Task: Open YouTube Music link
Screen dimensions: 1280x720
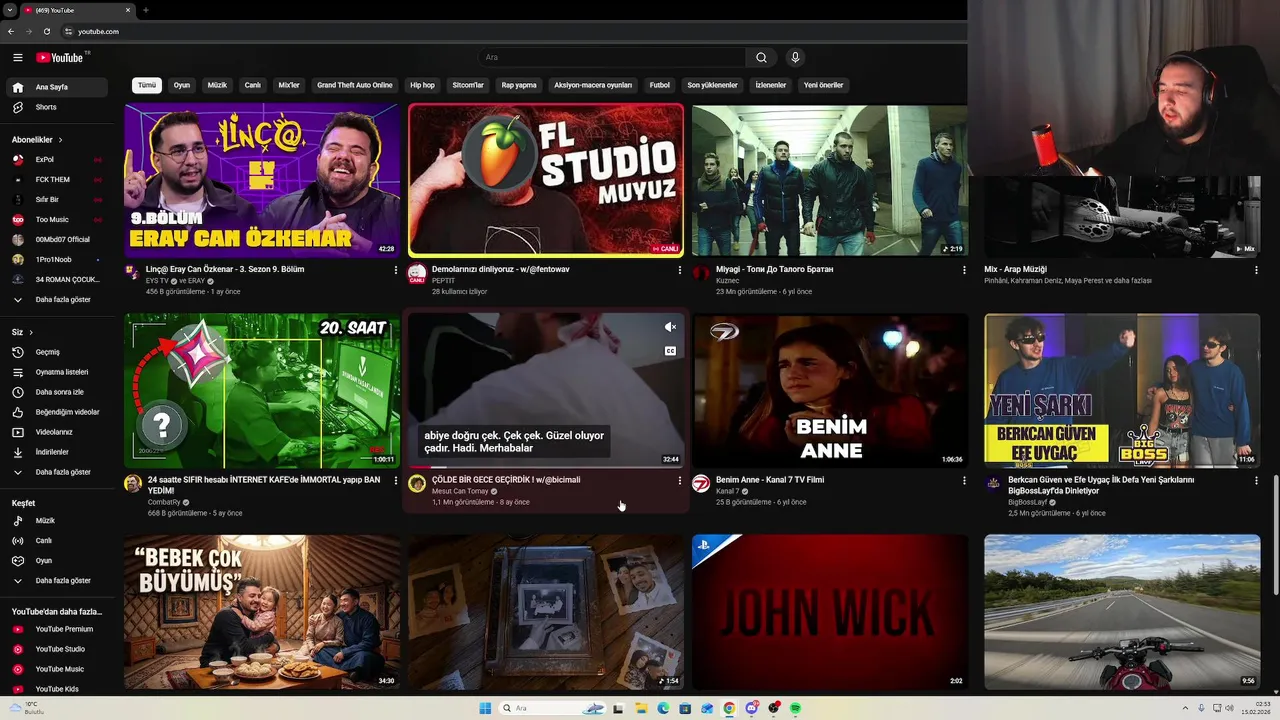Action: pos(56,669)
